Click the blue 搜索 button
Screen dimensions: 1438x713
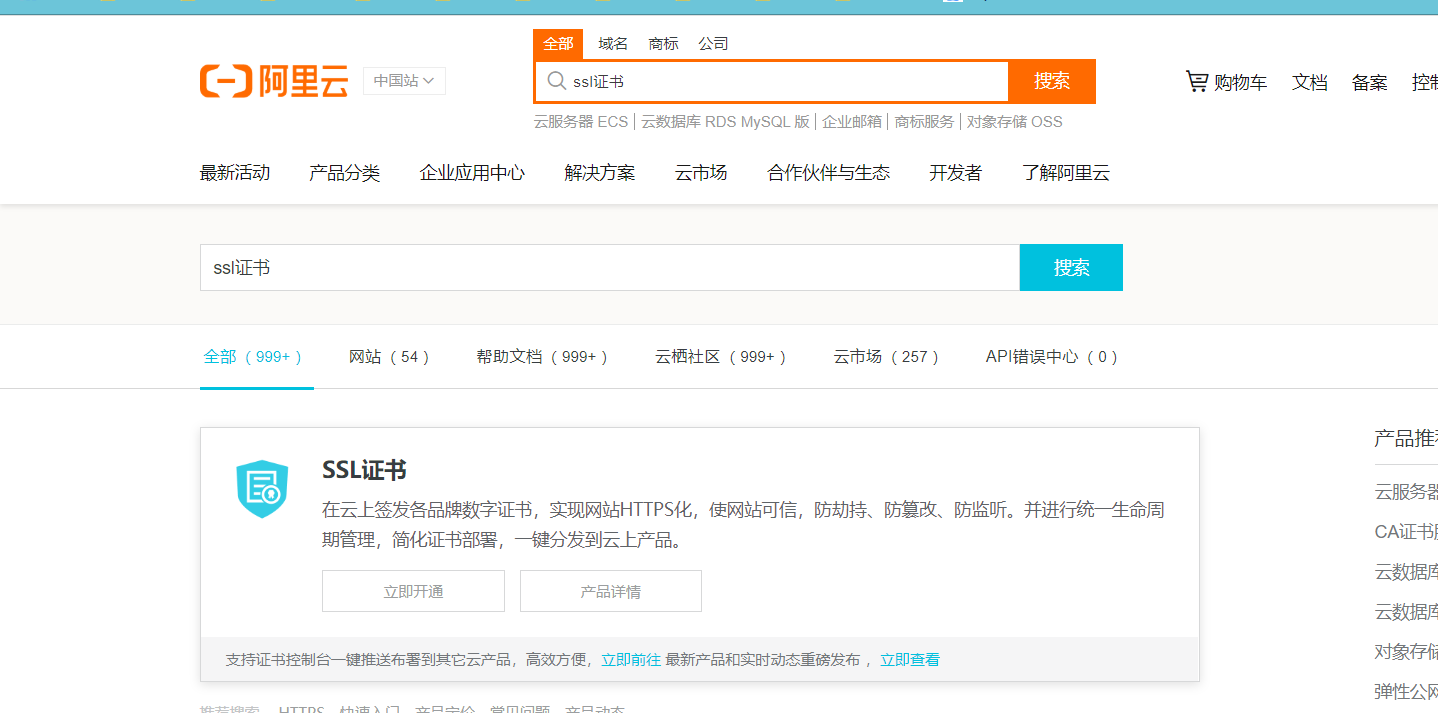coord(1071,267)
